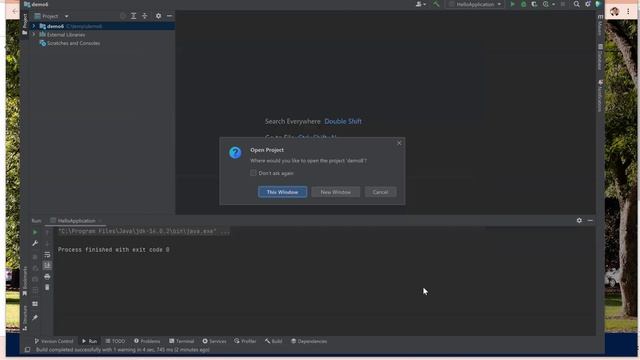This screenshot has width=640, height=360.
Task: Click the Structure vertical sidebar tab
Action: [25, 318]
